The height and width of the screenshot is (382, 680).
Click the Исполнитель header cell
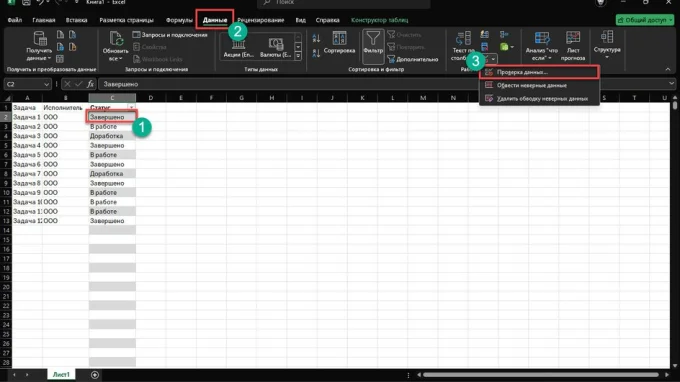(x=65, y=108)
